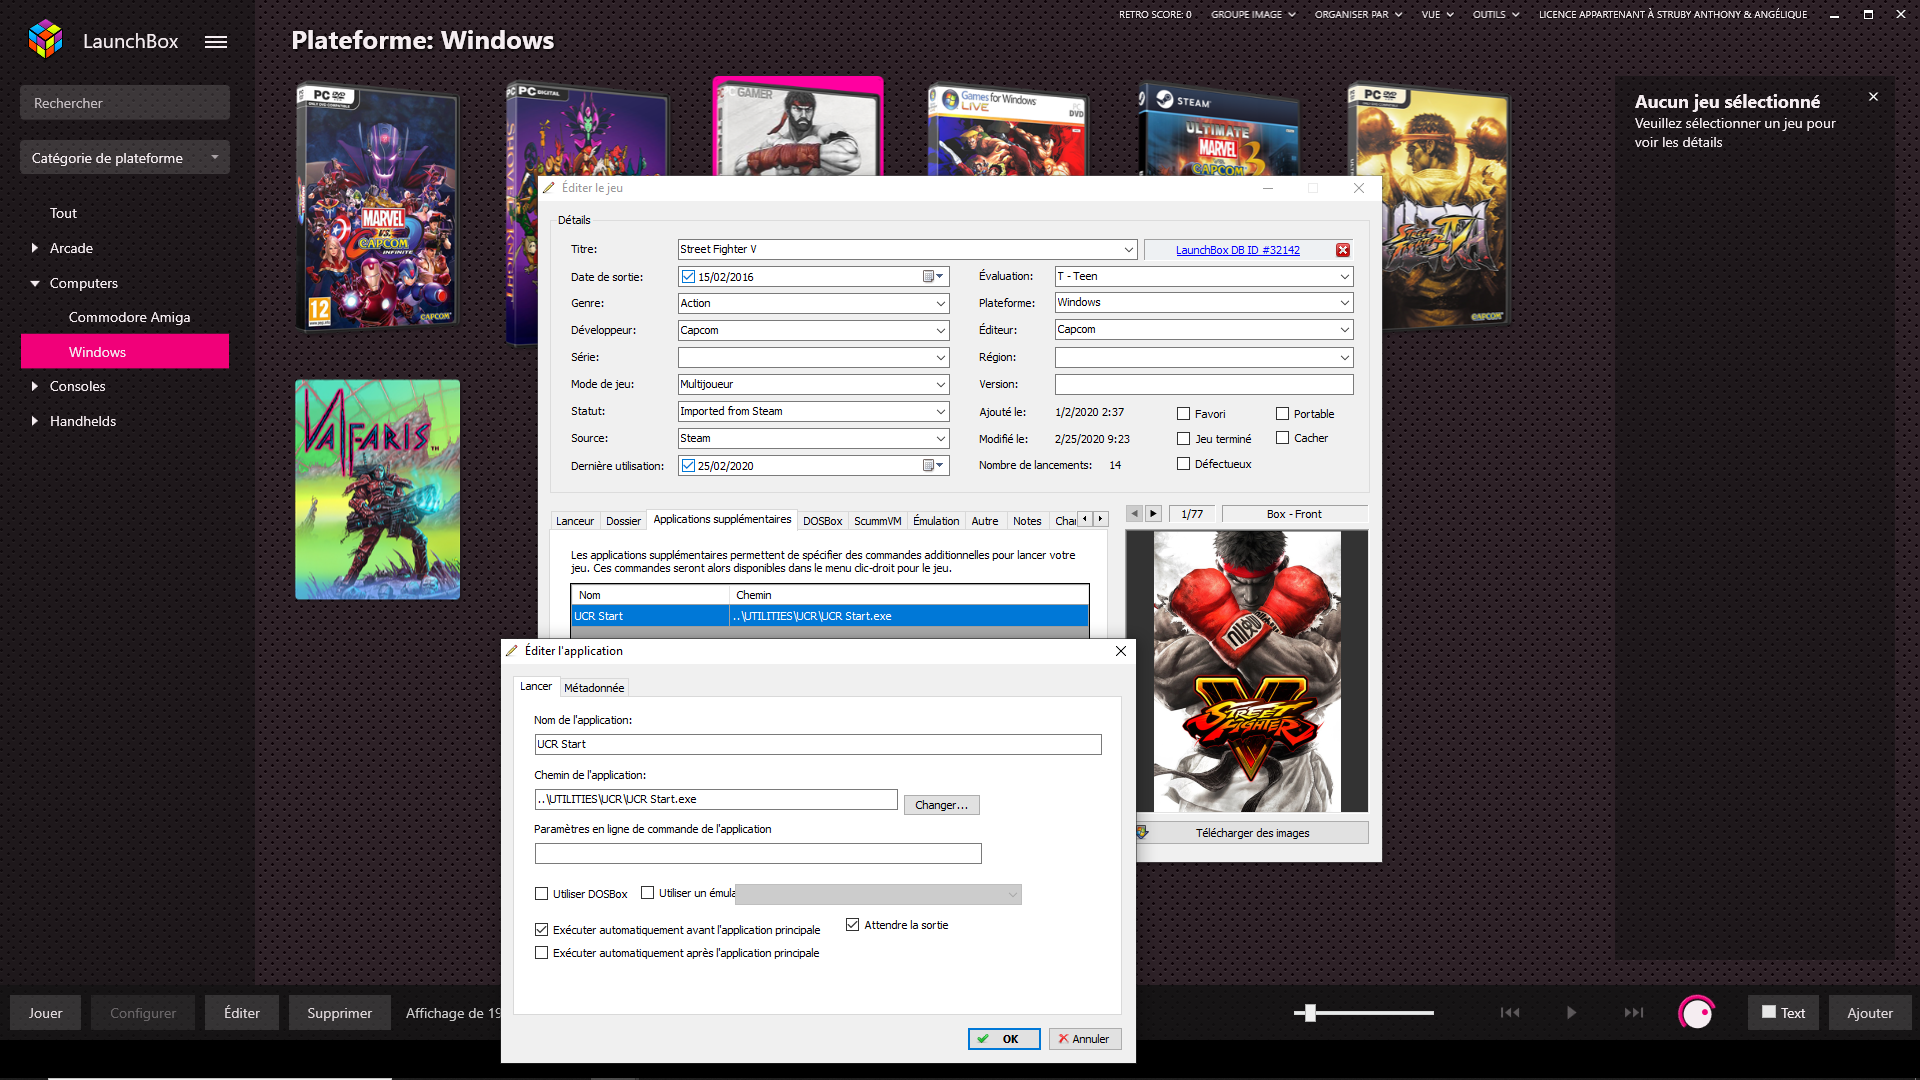
Task: Enable the Portable checkbox
Action: 1283,414
